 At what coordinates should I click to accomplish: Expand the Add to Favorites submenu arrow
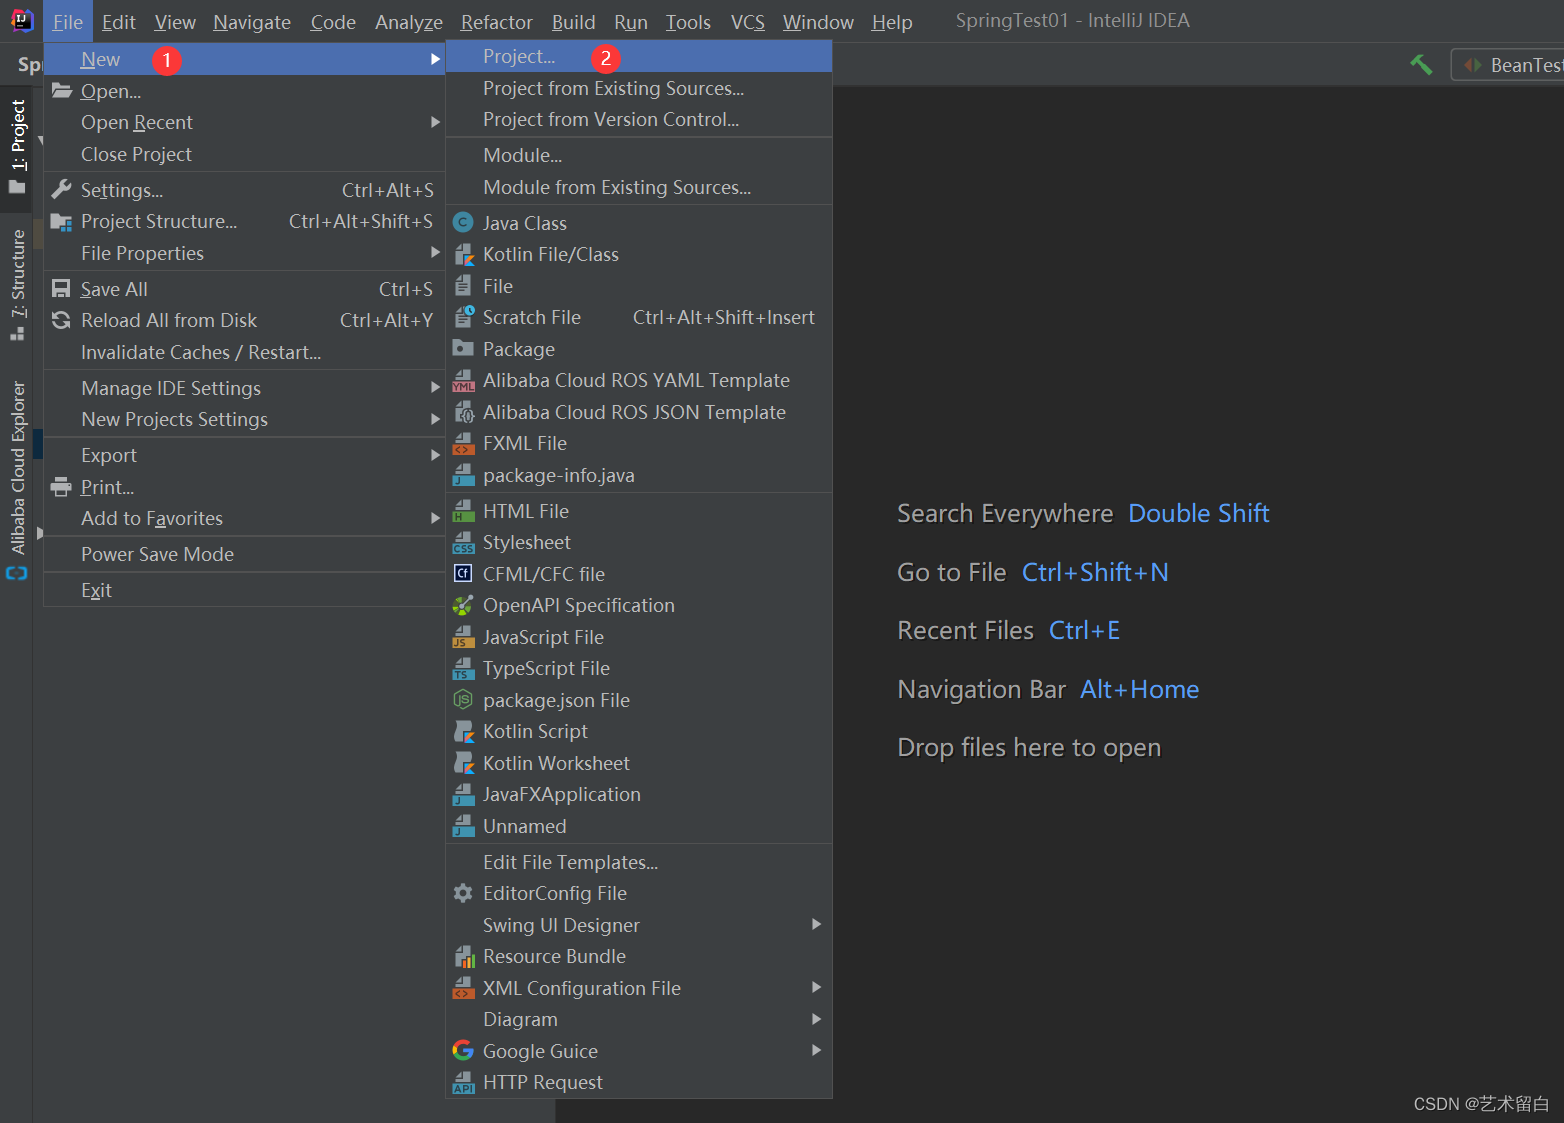click(x=435, y=518)
